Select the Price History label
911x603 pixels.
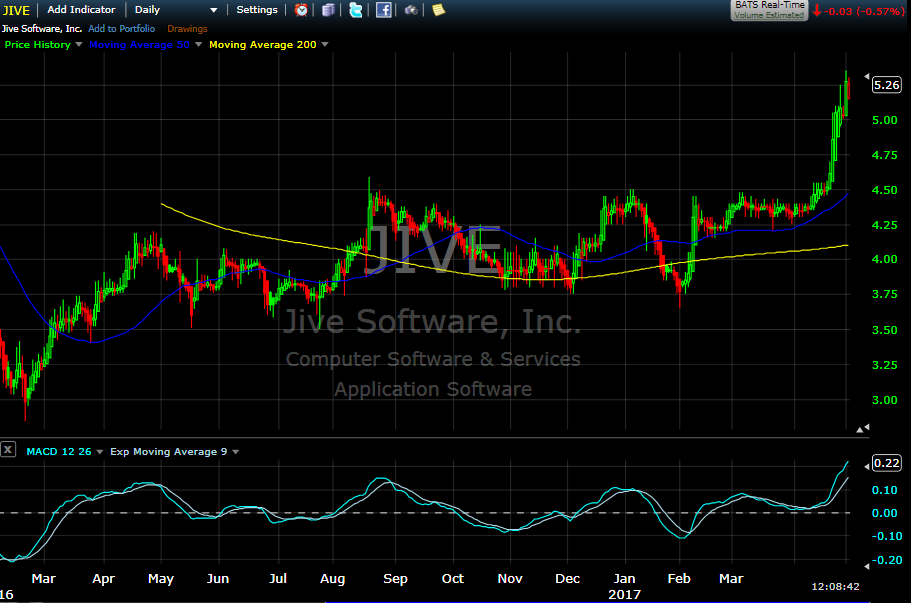[x=38, y=44]
